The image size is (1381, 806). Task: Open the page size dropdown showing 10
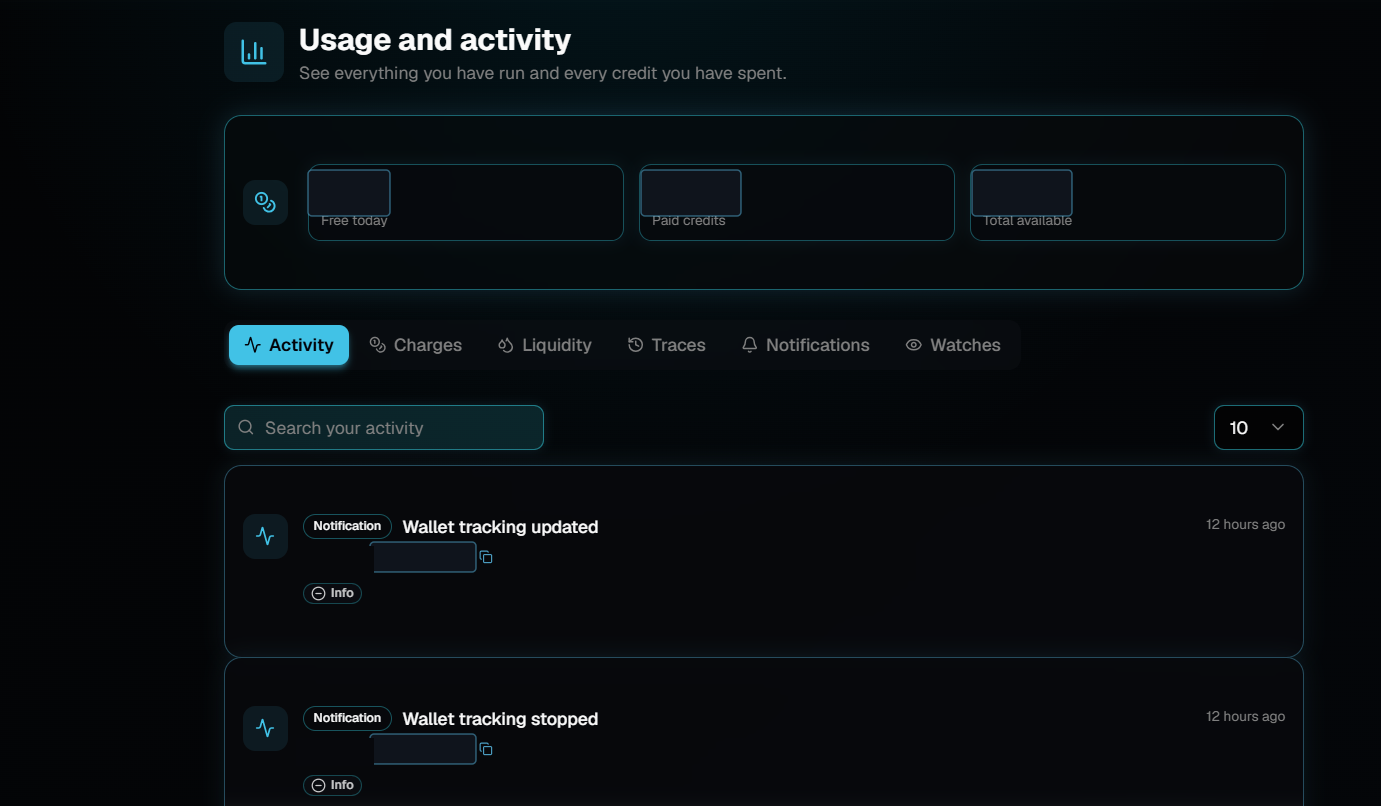tap(1258, 428)
